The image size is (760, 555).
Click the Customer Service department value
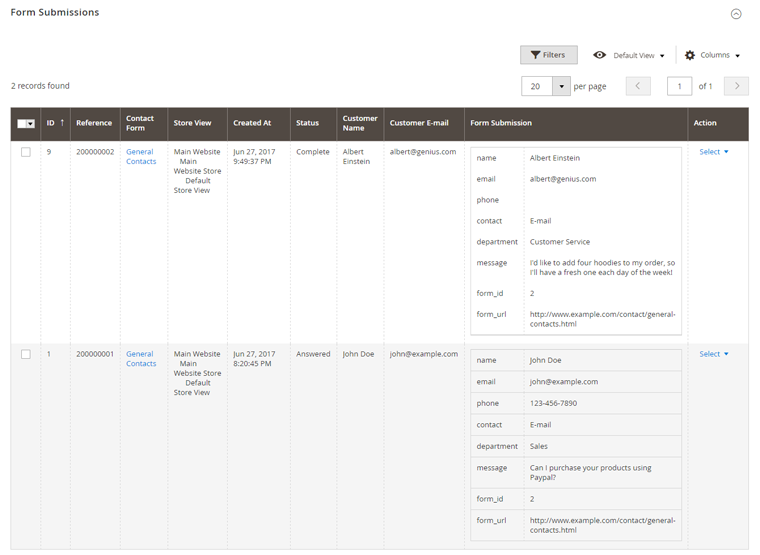[560, 242]
